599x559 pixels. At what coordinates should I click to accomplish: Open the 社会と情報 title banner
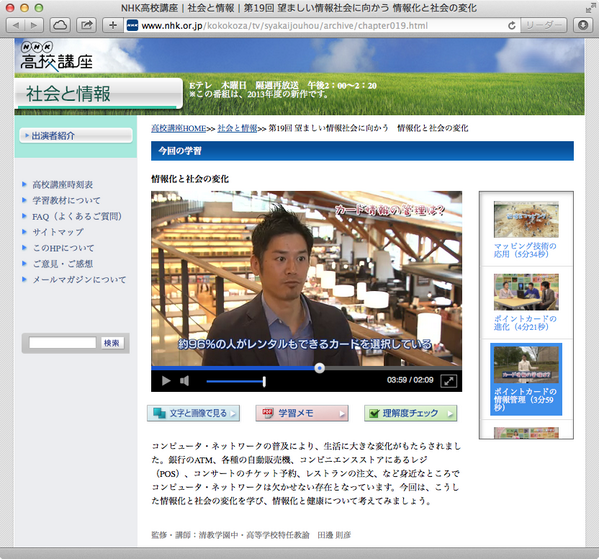pos(99,94)
